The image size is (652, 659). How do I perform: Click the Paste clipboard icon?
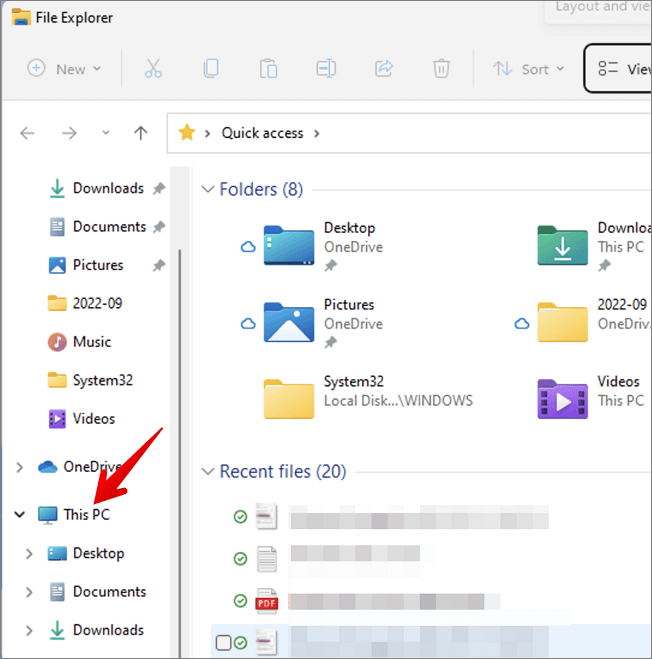pyautogui.click(x=268, y=69)
